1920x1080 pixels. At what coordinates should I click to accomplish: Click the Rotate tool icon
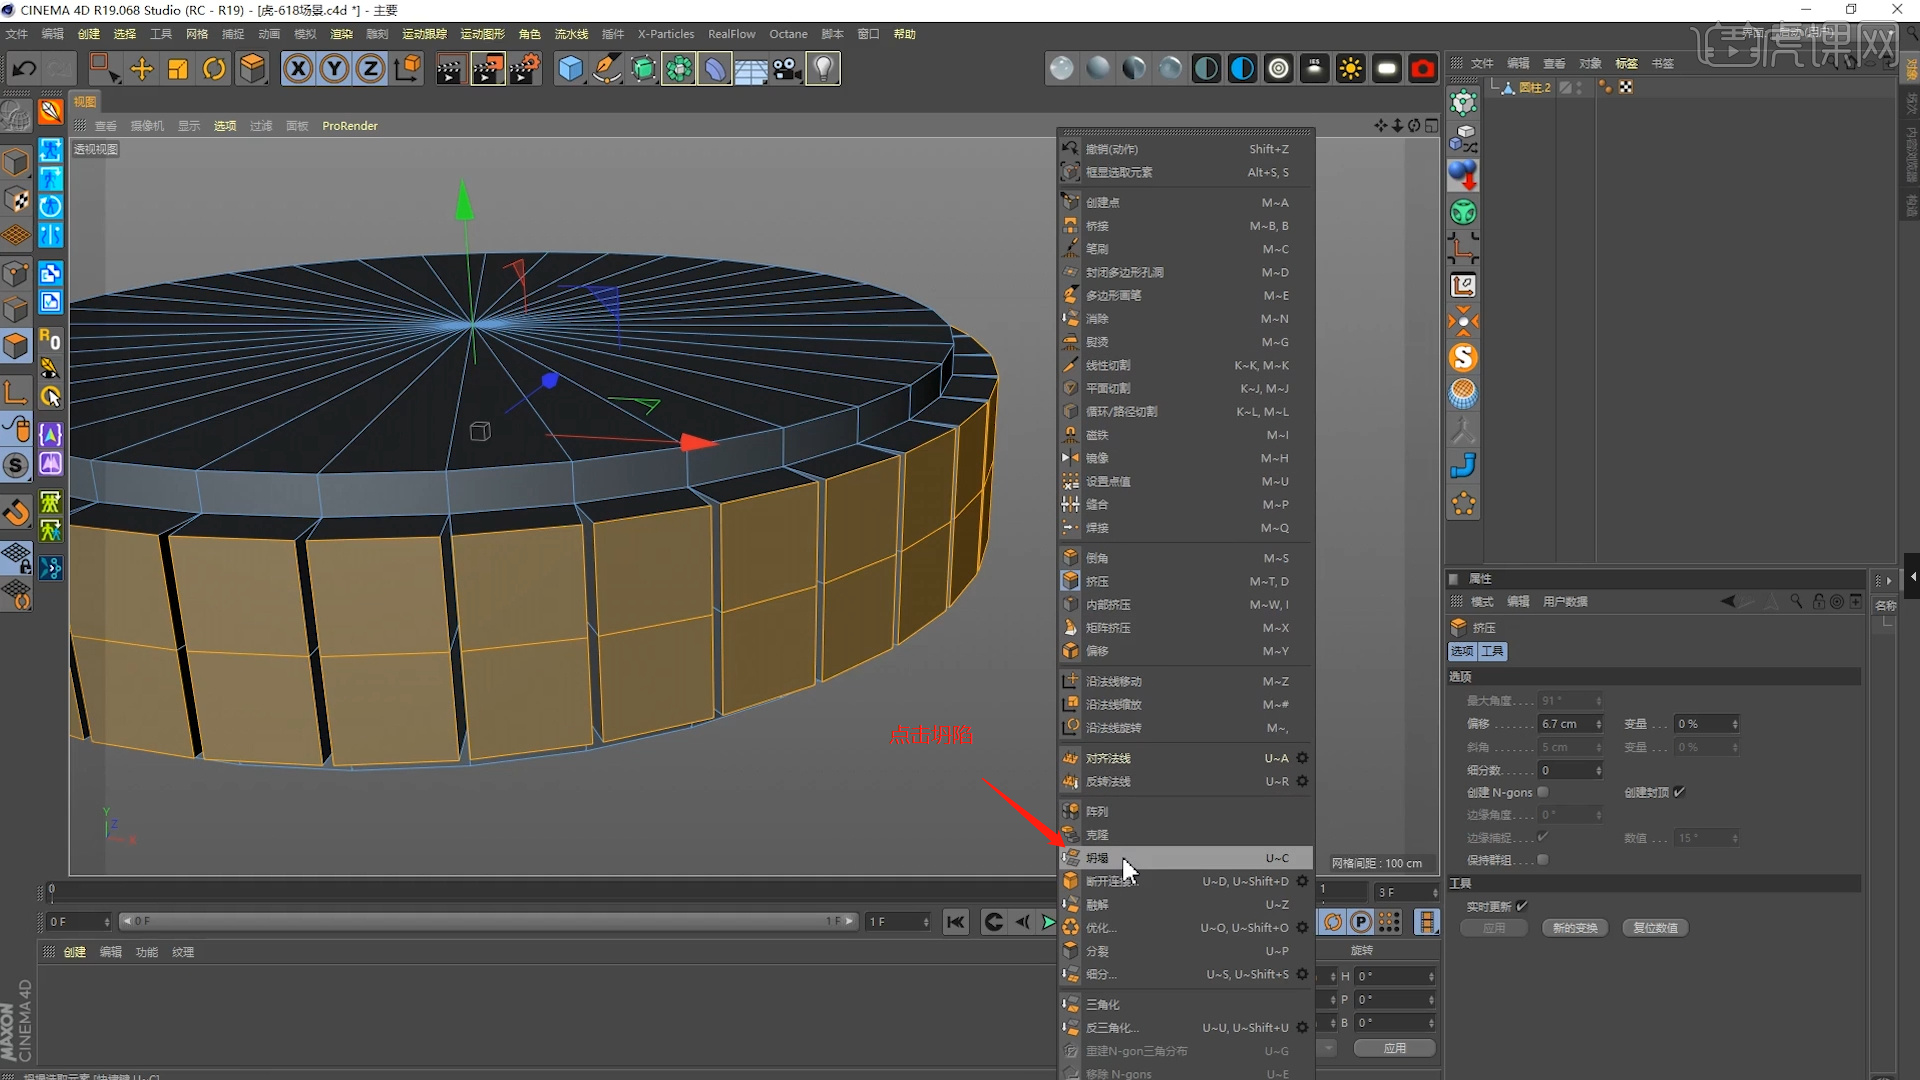pyautogui.click(x=214, y=69)
